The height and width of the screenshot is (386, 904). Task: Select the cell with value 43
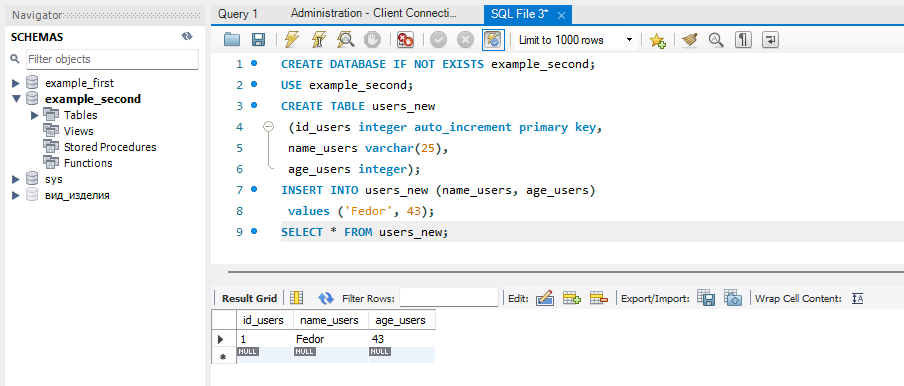401,339
